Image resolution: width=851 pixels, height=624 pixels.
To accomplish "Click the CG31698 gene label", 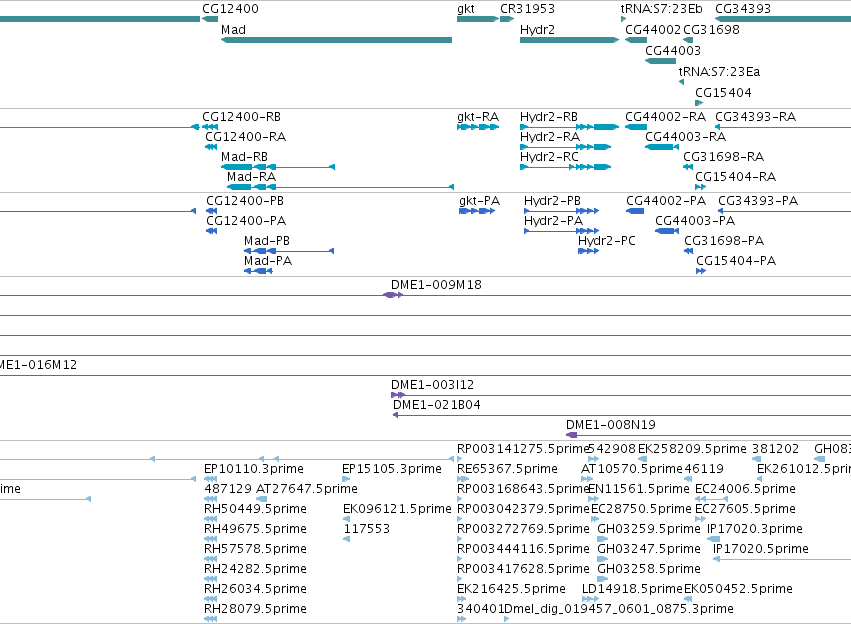I will 712,30.
